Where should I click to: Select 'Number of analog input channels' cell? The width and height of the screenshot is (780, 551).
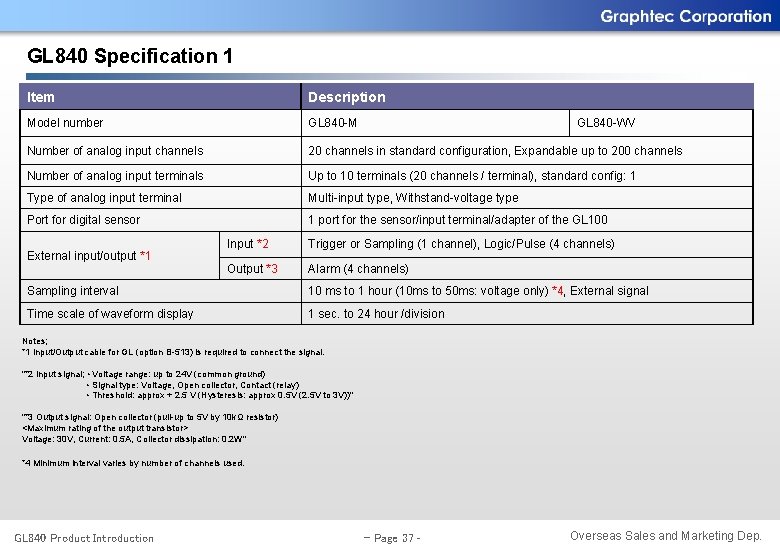(x=160, y=151)
